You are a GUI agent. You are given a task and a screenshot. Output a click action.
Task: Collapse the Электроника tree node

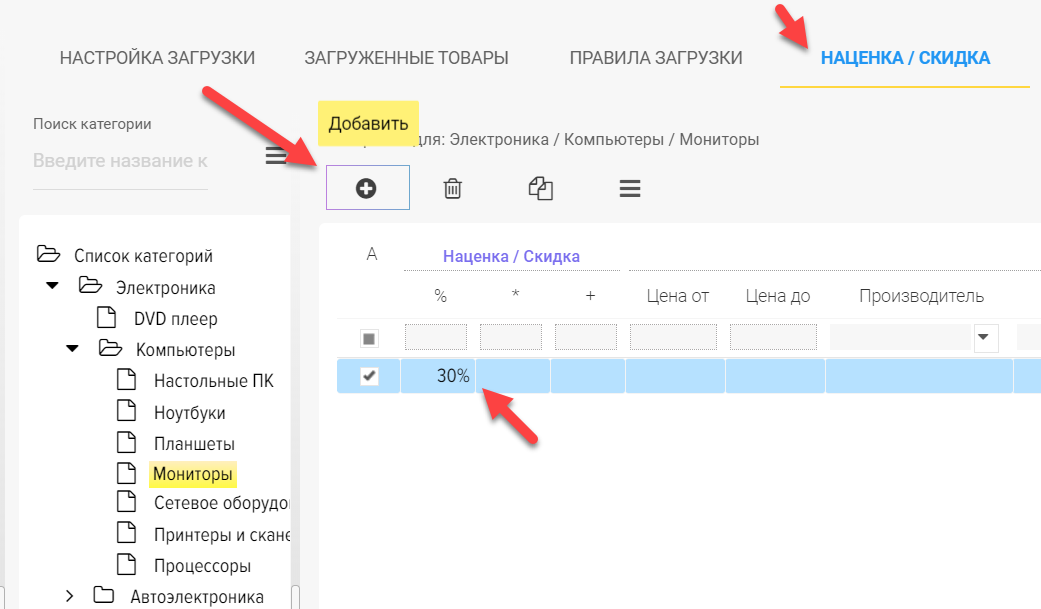pos(52,286)
